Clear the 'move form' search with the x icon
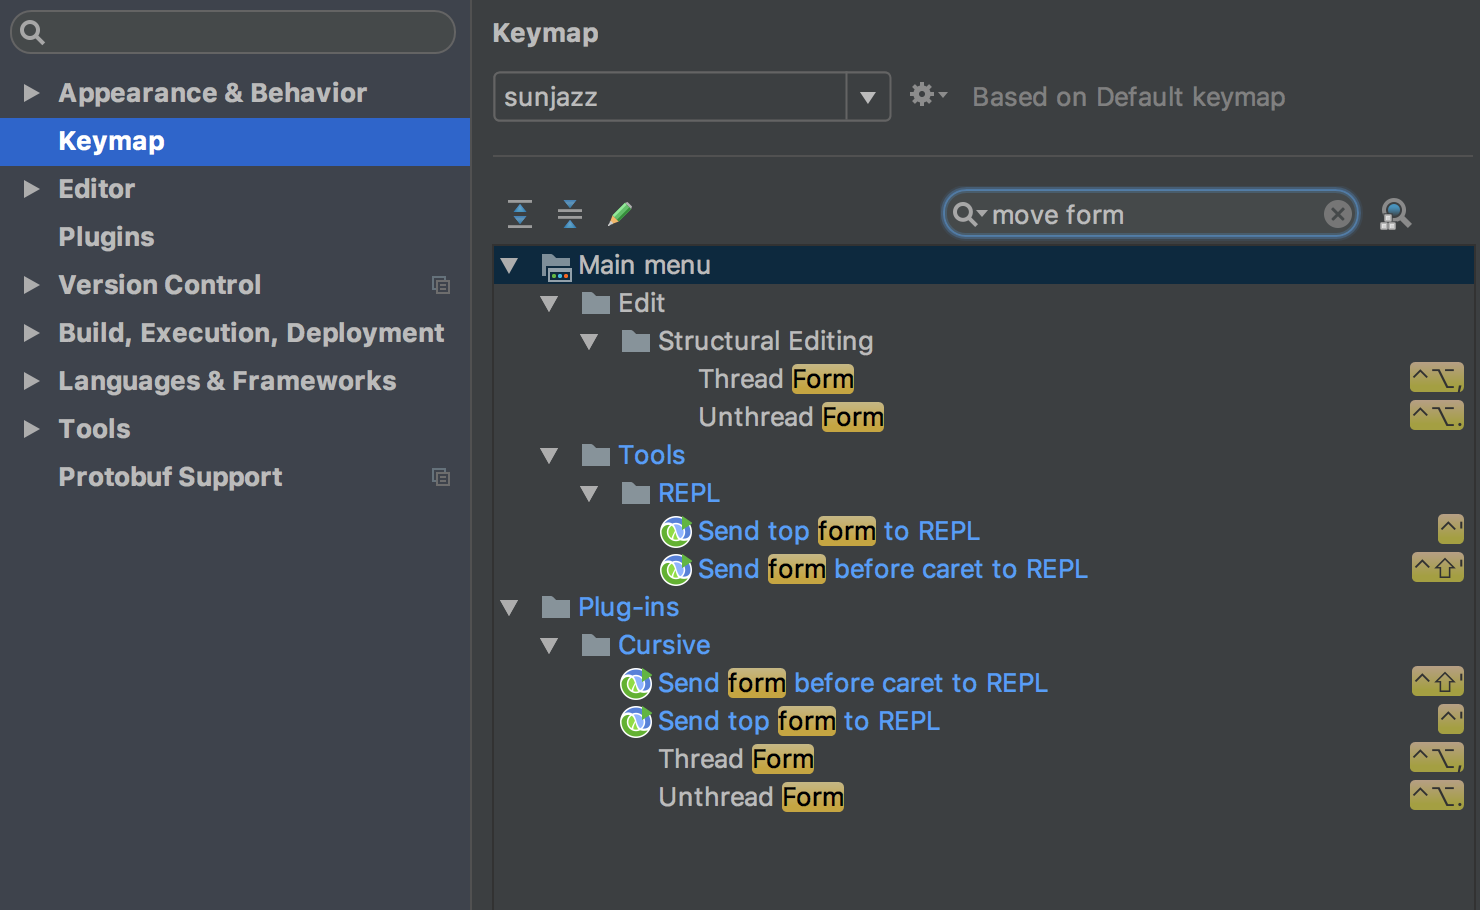This screenshot has width=1480, height=910. click(x=1337, y=213)
